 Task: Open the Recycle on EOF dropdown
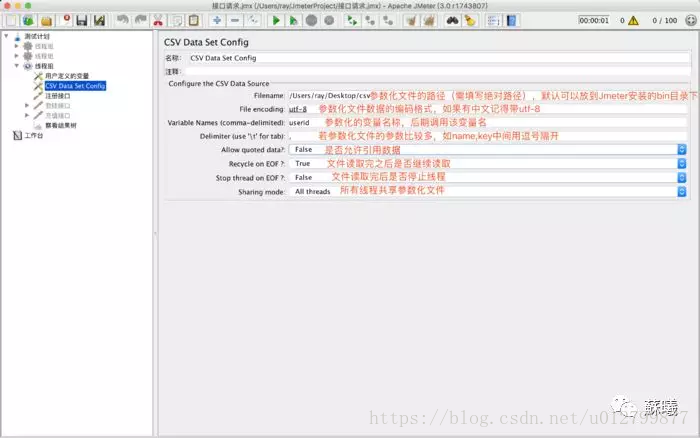click(681, 164)
